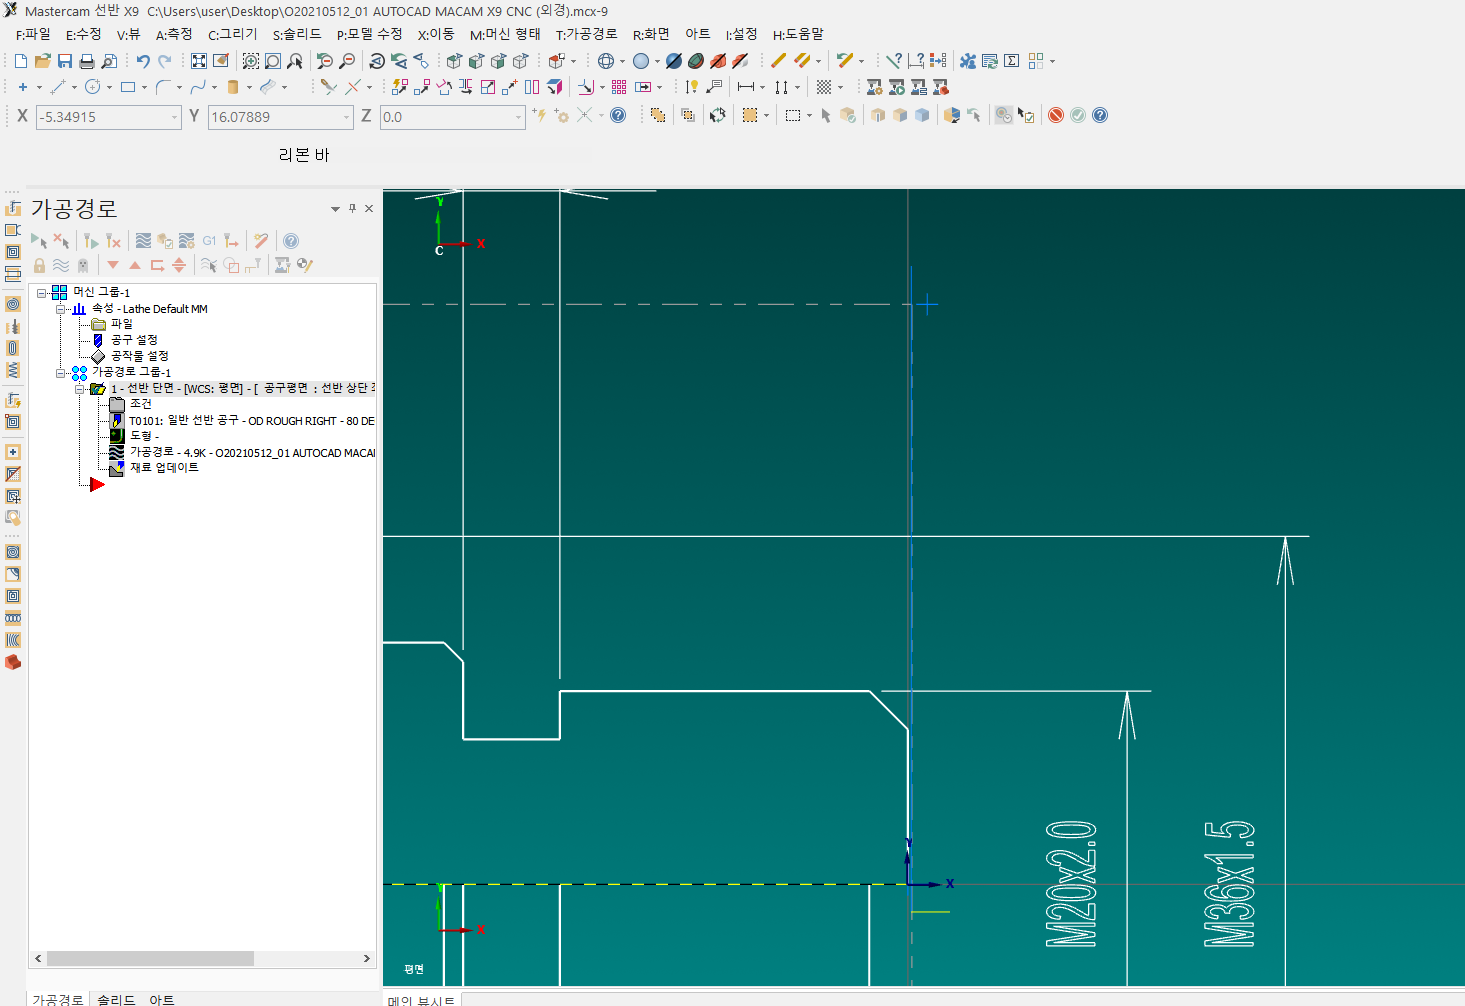This screenshot has height=1006, width=1465.
Task: Click the Smart dimension icon
Action: [692, 87]
